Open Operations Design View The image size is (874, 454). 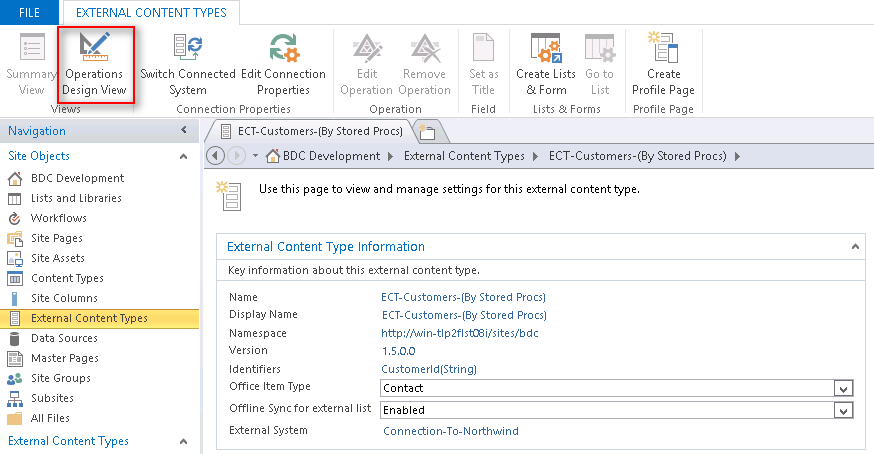click(x=94, y=64)
